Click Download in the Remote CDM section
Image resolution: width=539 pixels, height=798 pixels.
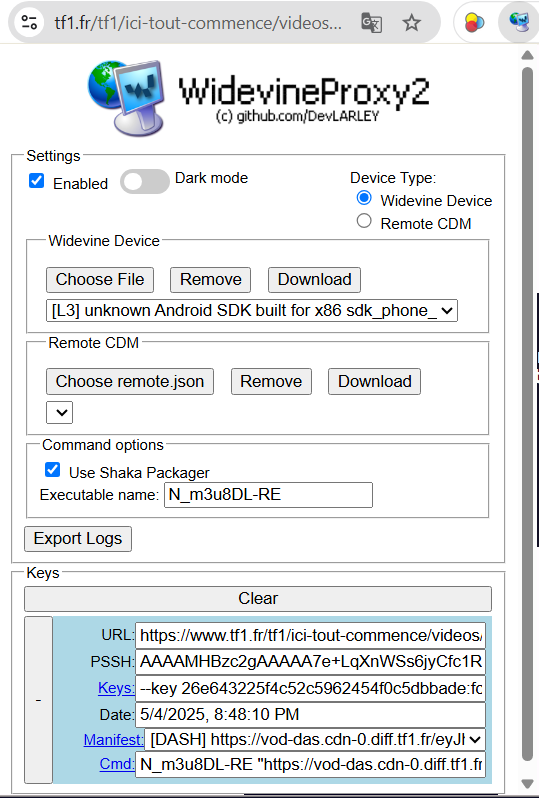click(375, 381)
